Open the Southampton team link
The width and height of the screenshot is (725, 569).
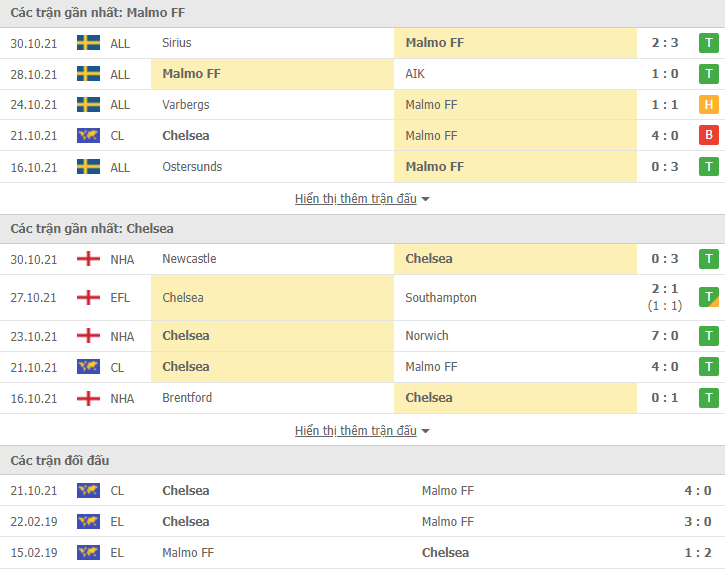pos(441,298)
